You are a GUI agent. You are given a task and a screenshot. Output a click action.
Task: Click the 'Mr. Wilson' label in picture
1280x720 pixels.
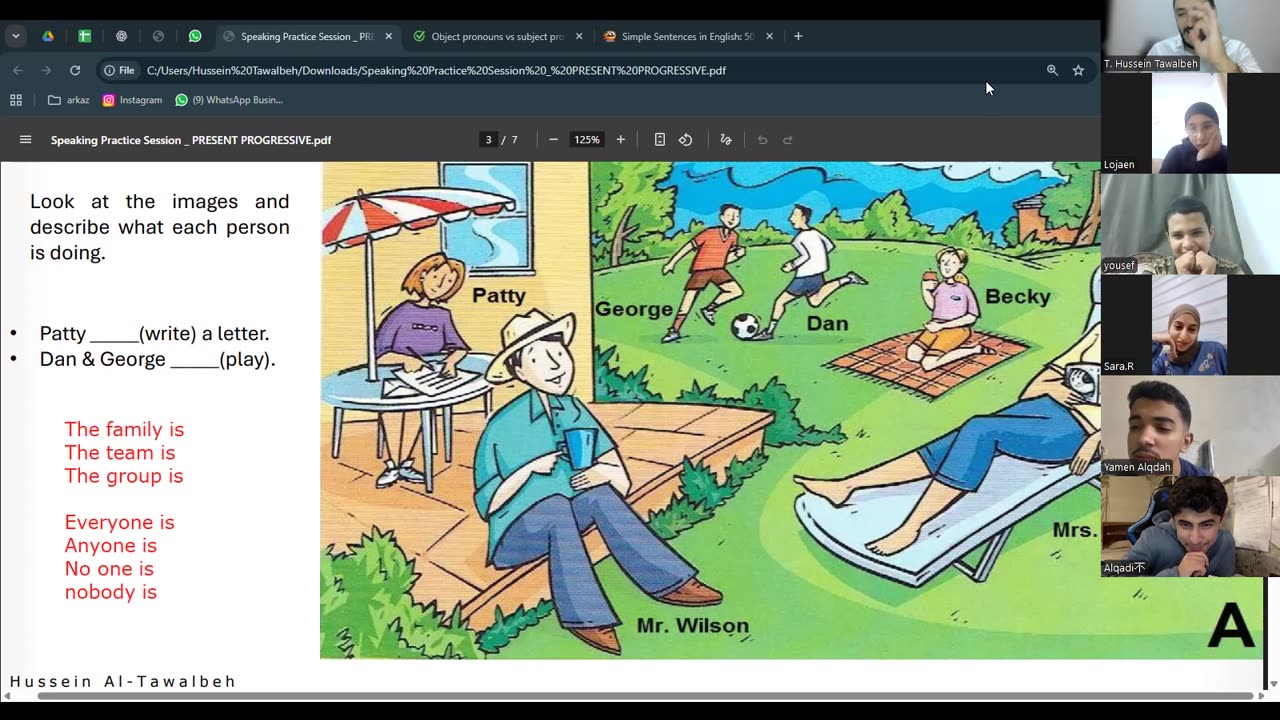coord(692,626)
